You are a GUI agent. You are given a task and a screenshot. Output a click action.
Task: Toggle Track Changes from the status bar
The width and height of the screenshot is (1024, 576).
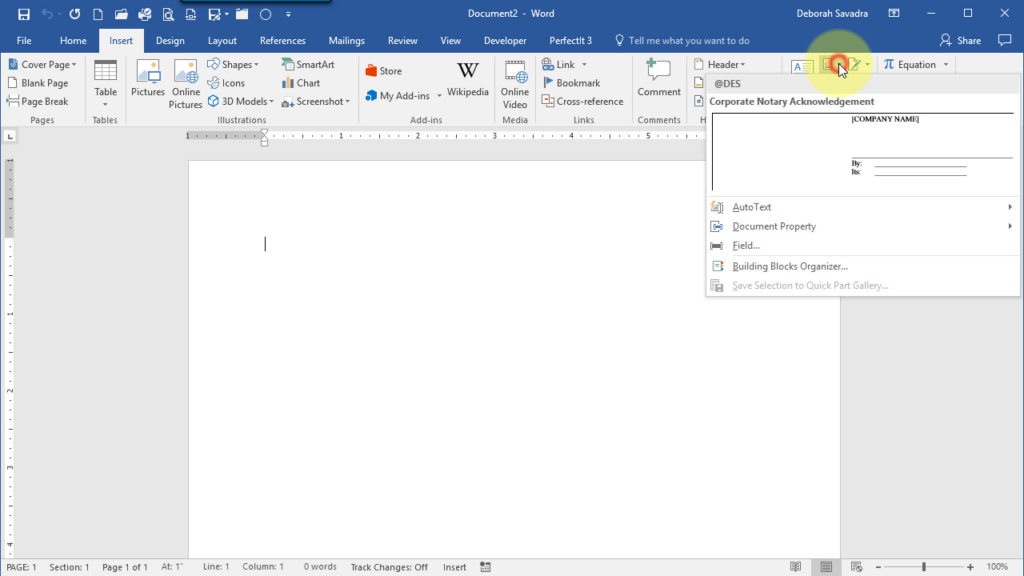tap(389, 566)
